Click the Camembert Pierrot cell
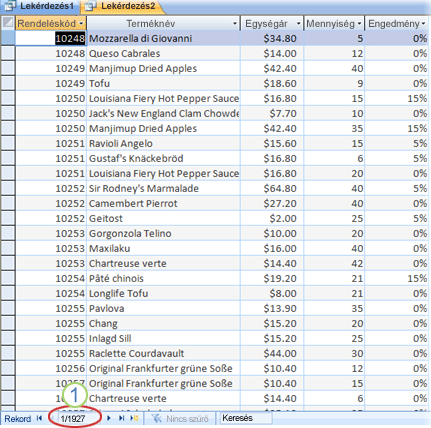 [x=163, y=203]
